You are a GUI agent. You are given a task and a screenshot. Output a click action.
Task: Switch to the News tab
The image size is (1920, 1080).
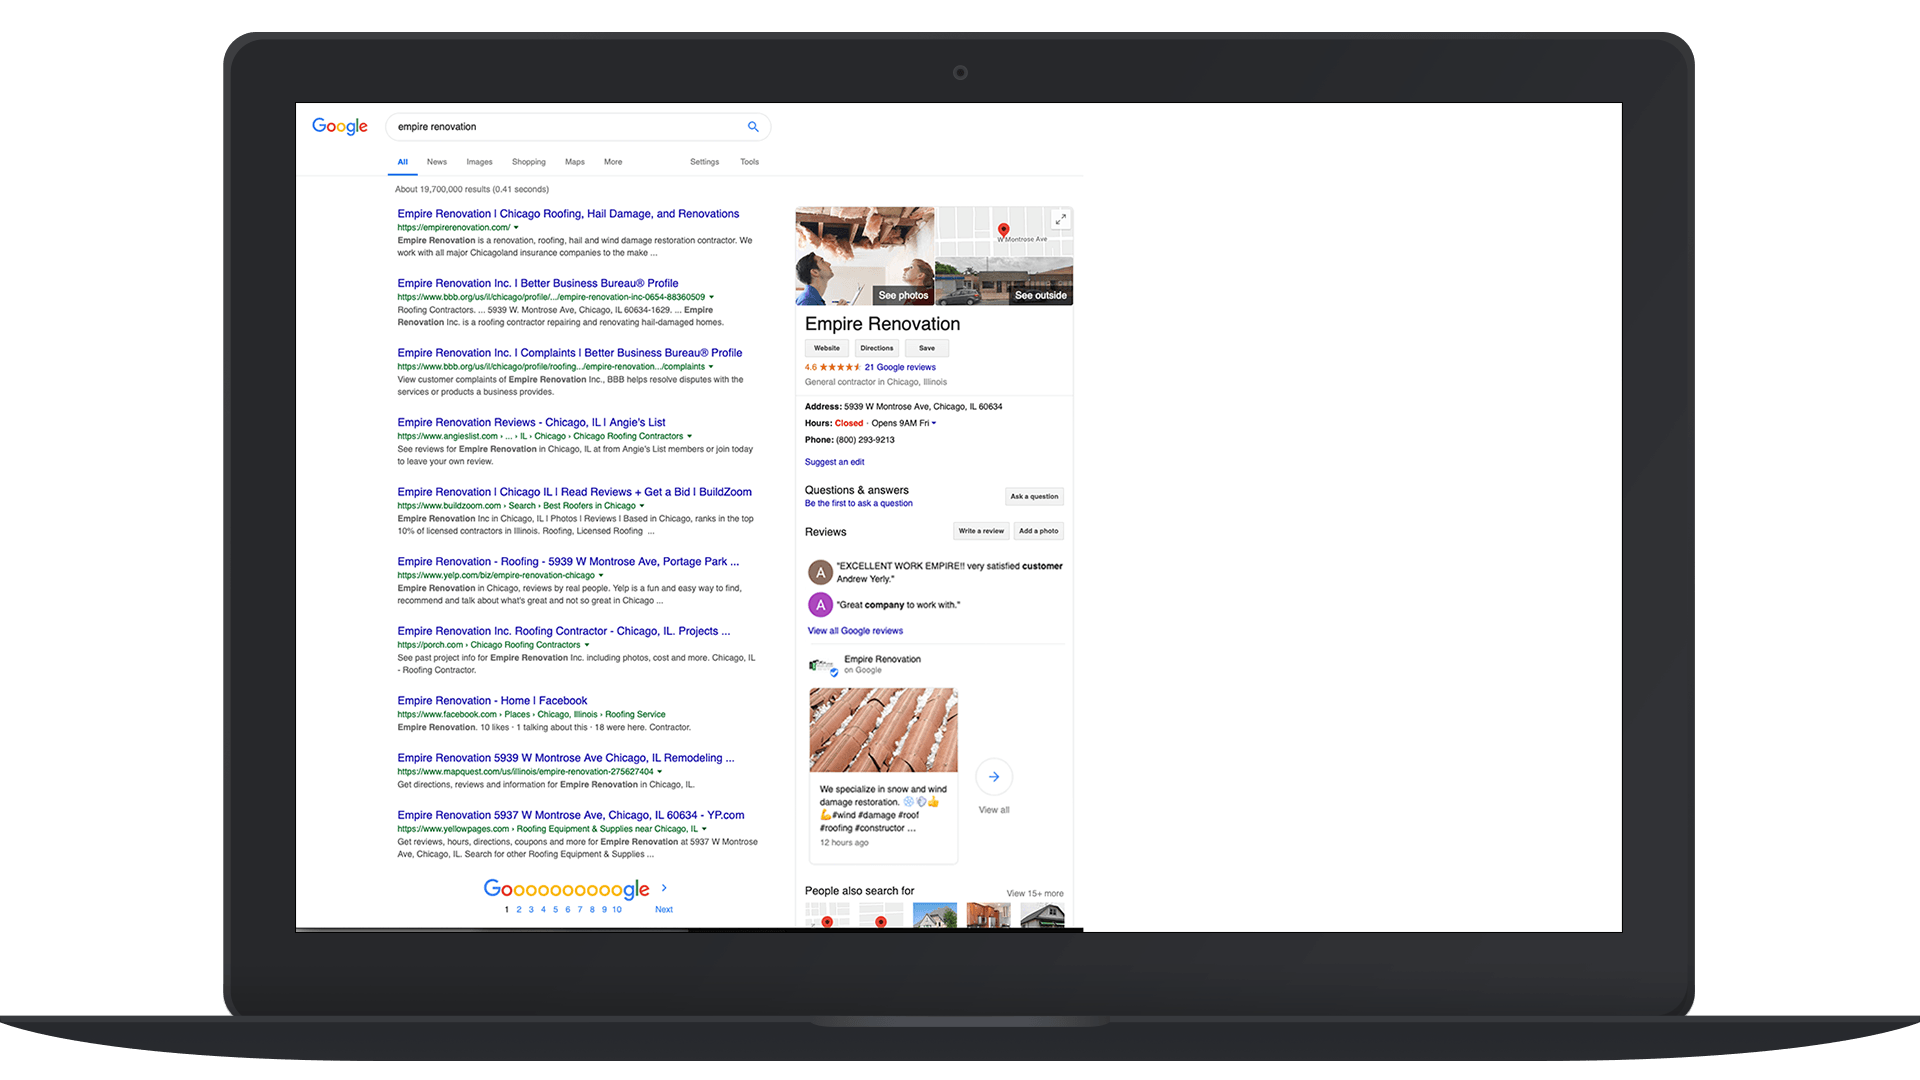click(x=437, y=162)
